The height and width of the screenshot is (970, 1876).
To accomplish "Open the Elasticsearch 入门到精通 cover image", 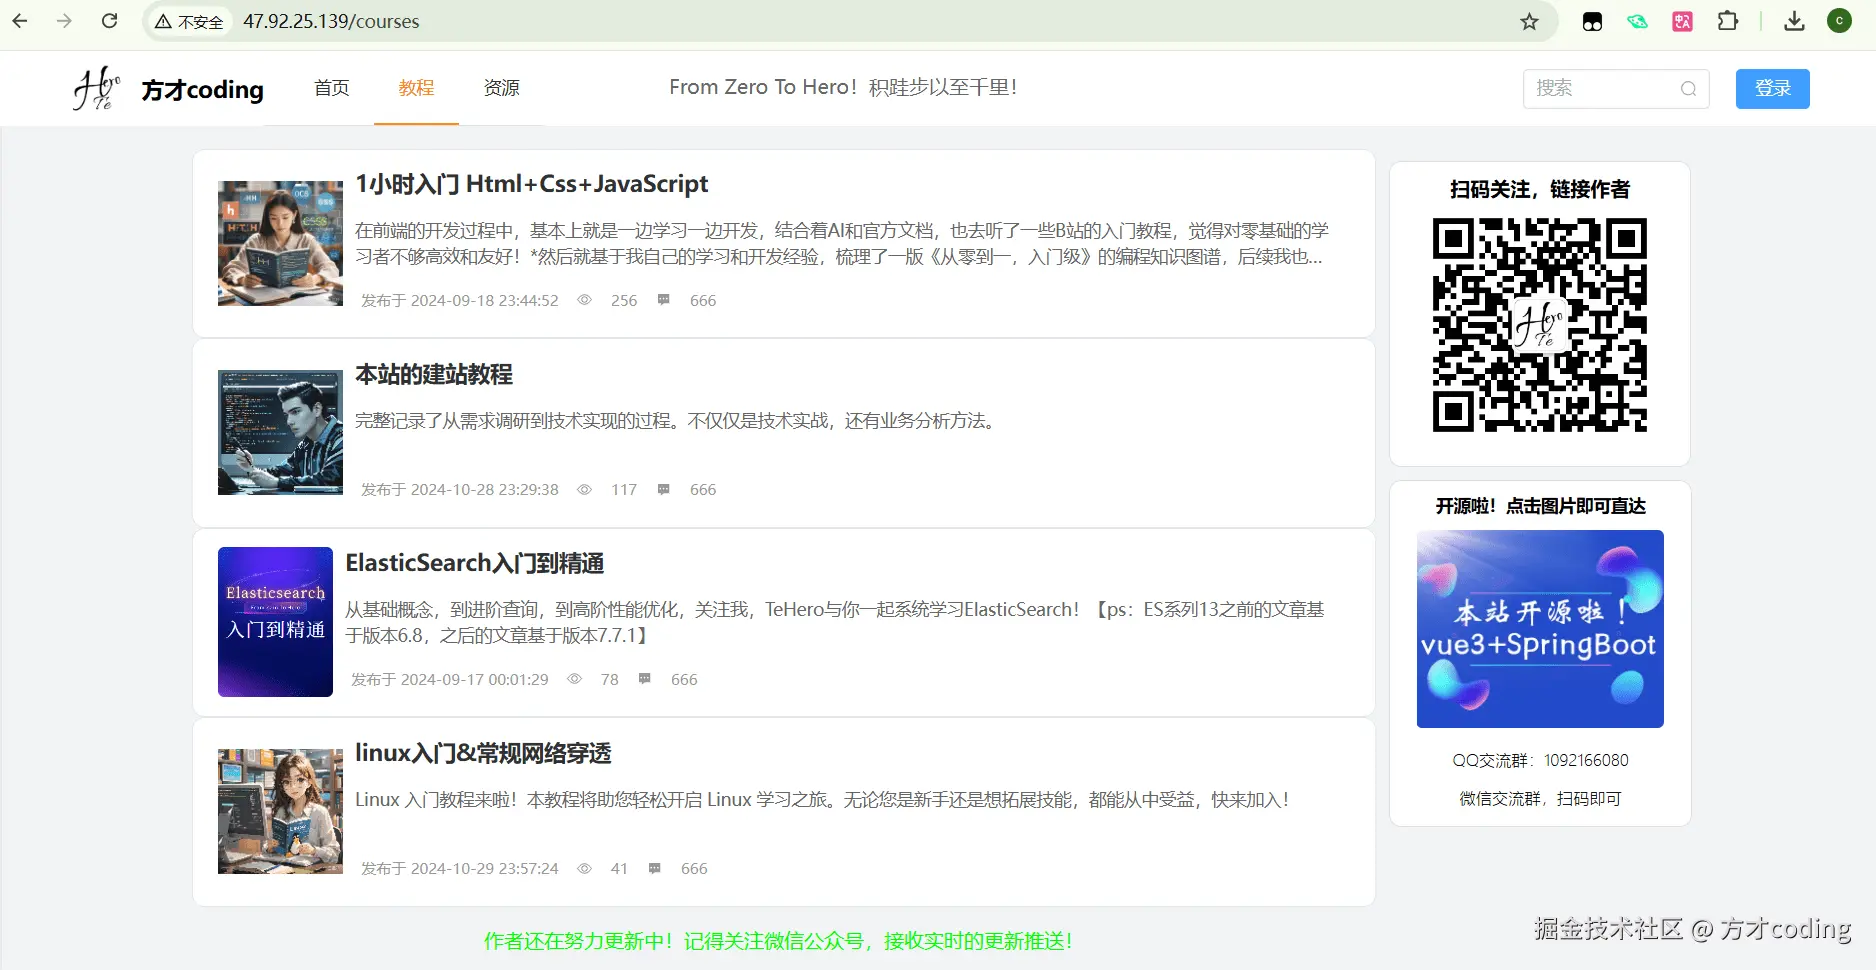I will coord(275,622).
